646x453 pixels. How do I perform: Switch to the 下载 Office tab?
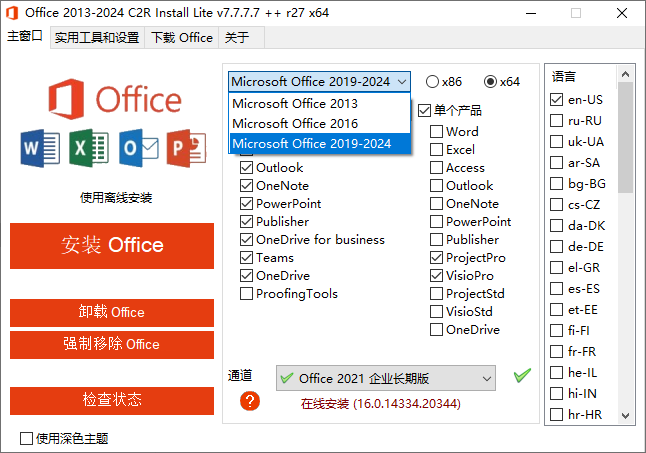181,37
